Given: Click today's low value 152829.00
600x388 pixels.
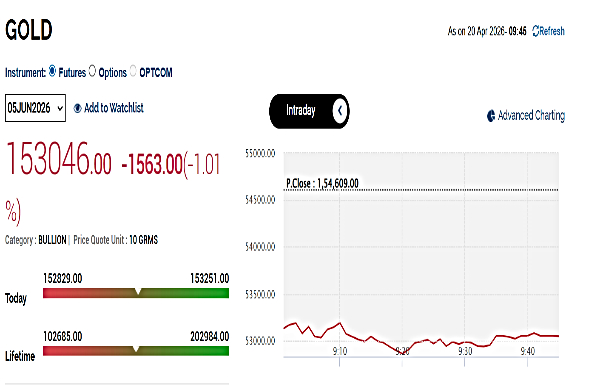Looking at the screenshot, I should click(x=63, y=279).
